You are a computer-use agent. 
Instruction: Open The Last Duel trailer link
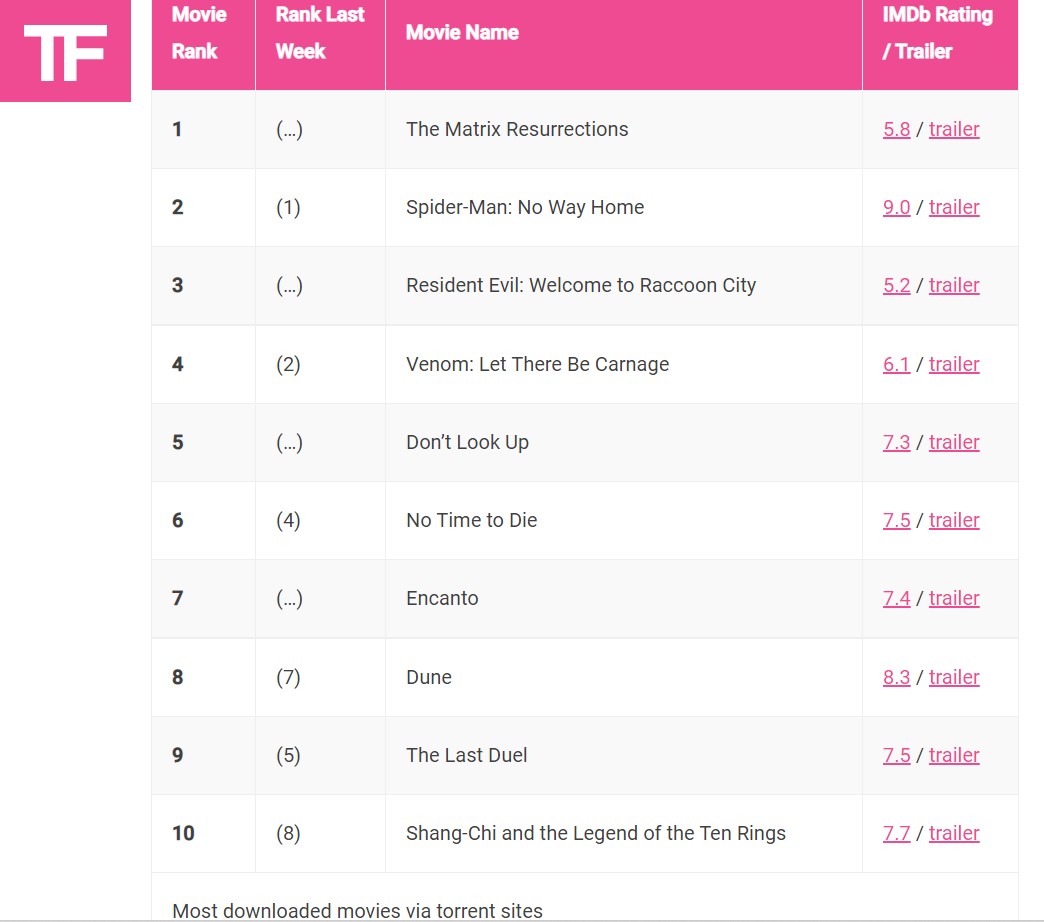tap(954, 755)
